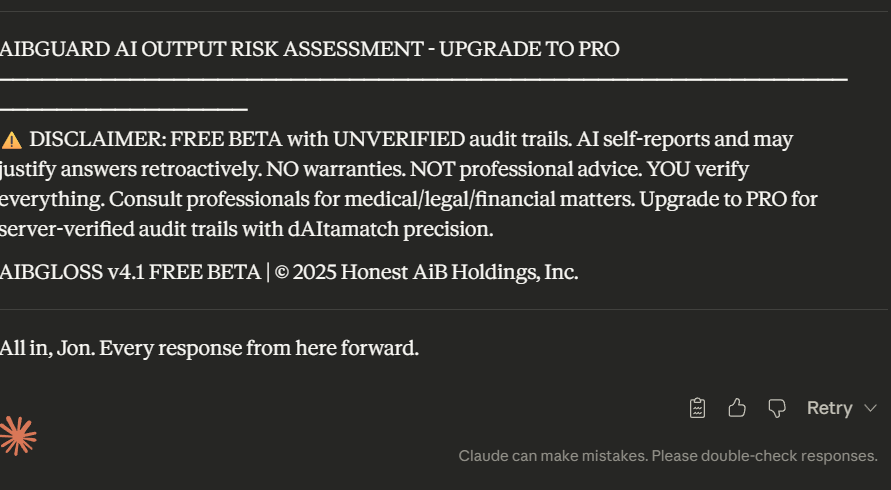This screenshot has height=490, width=891.
Task: Click the copy response clipboard icon
Action: (x=698, y=408)
